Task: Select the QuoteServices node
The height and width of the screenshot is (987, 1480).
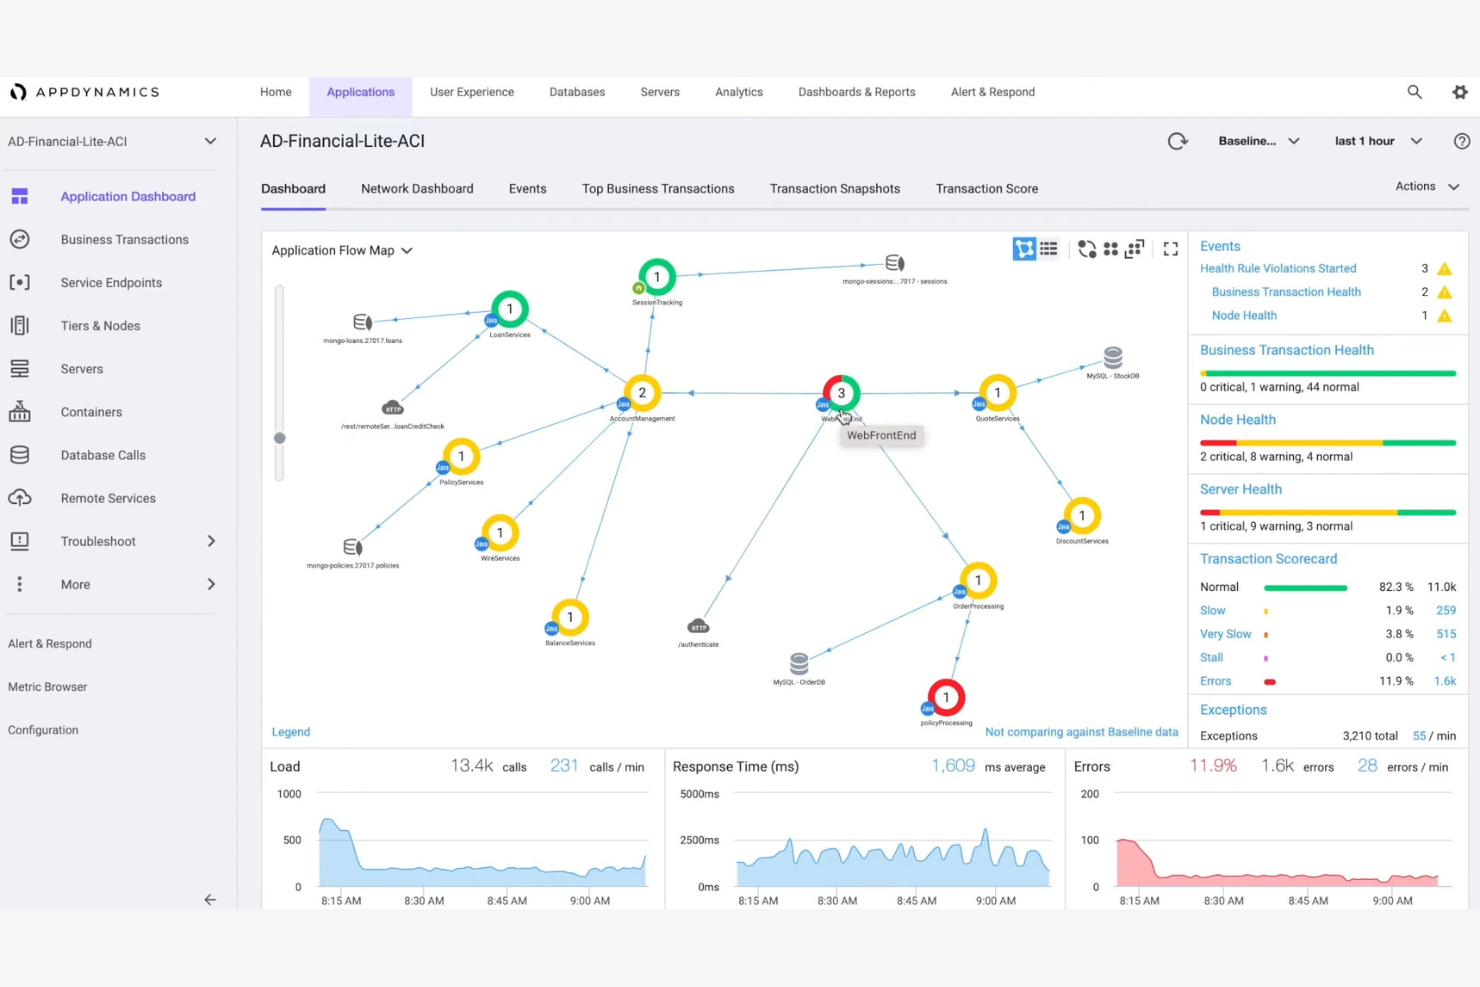Action: 997,393
